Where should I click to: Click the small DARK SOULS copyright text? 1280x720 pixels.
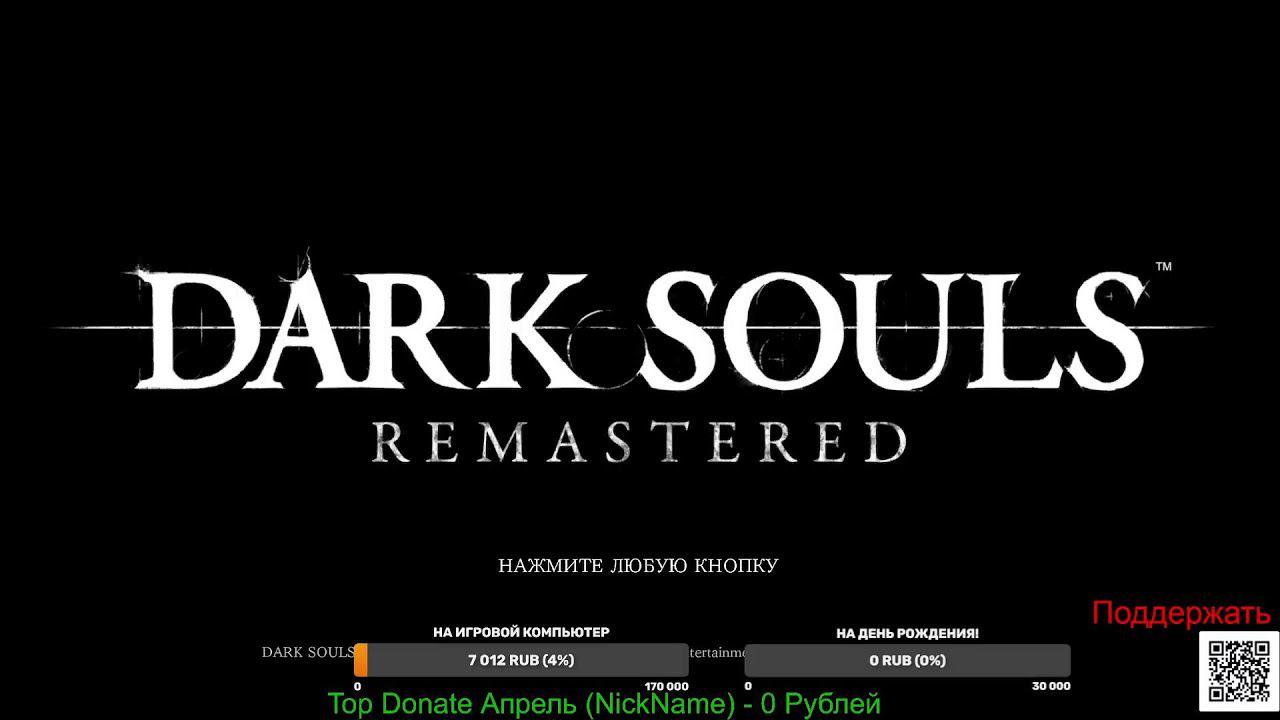click(x=308, y=652)
